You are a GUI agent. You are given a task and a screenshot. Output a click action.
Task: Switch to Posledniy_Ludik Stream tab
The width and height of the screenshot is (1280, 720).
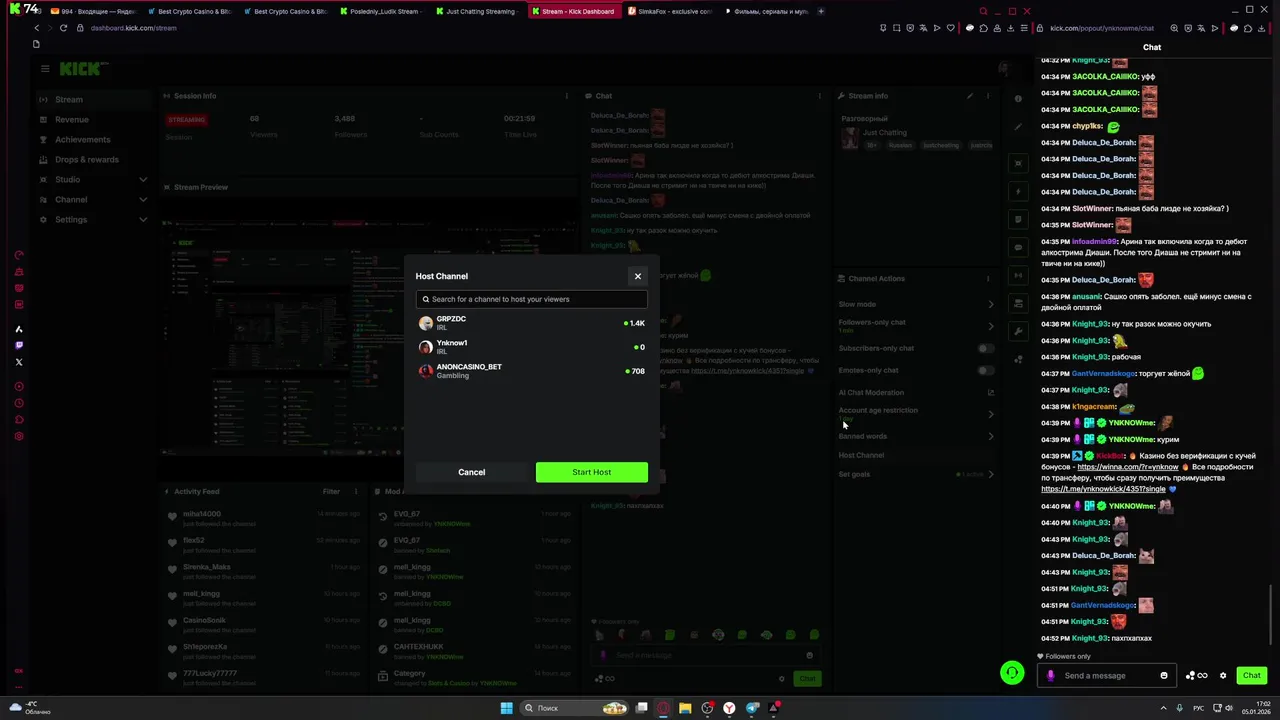click(384, 11)
